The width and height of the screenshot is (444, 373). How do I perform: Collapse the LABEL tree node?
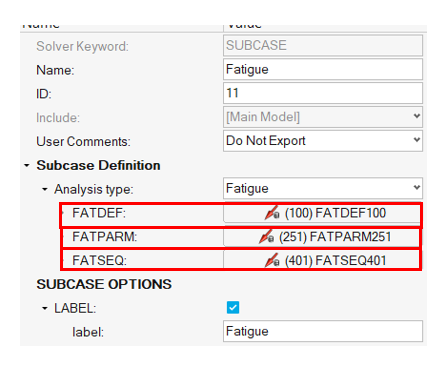[x=45, y=308]
